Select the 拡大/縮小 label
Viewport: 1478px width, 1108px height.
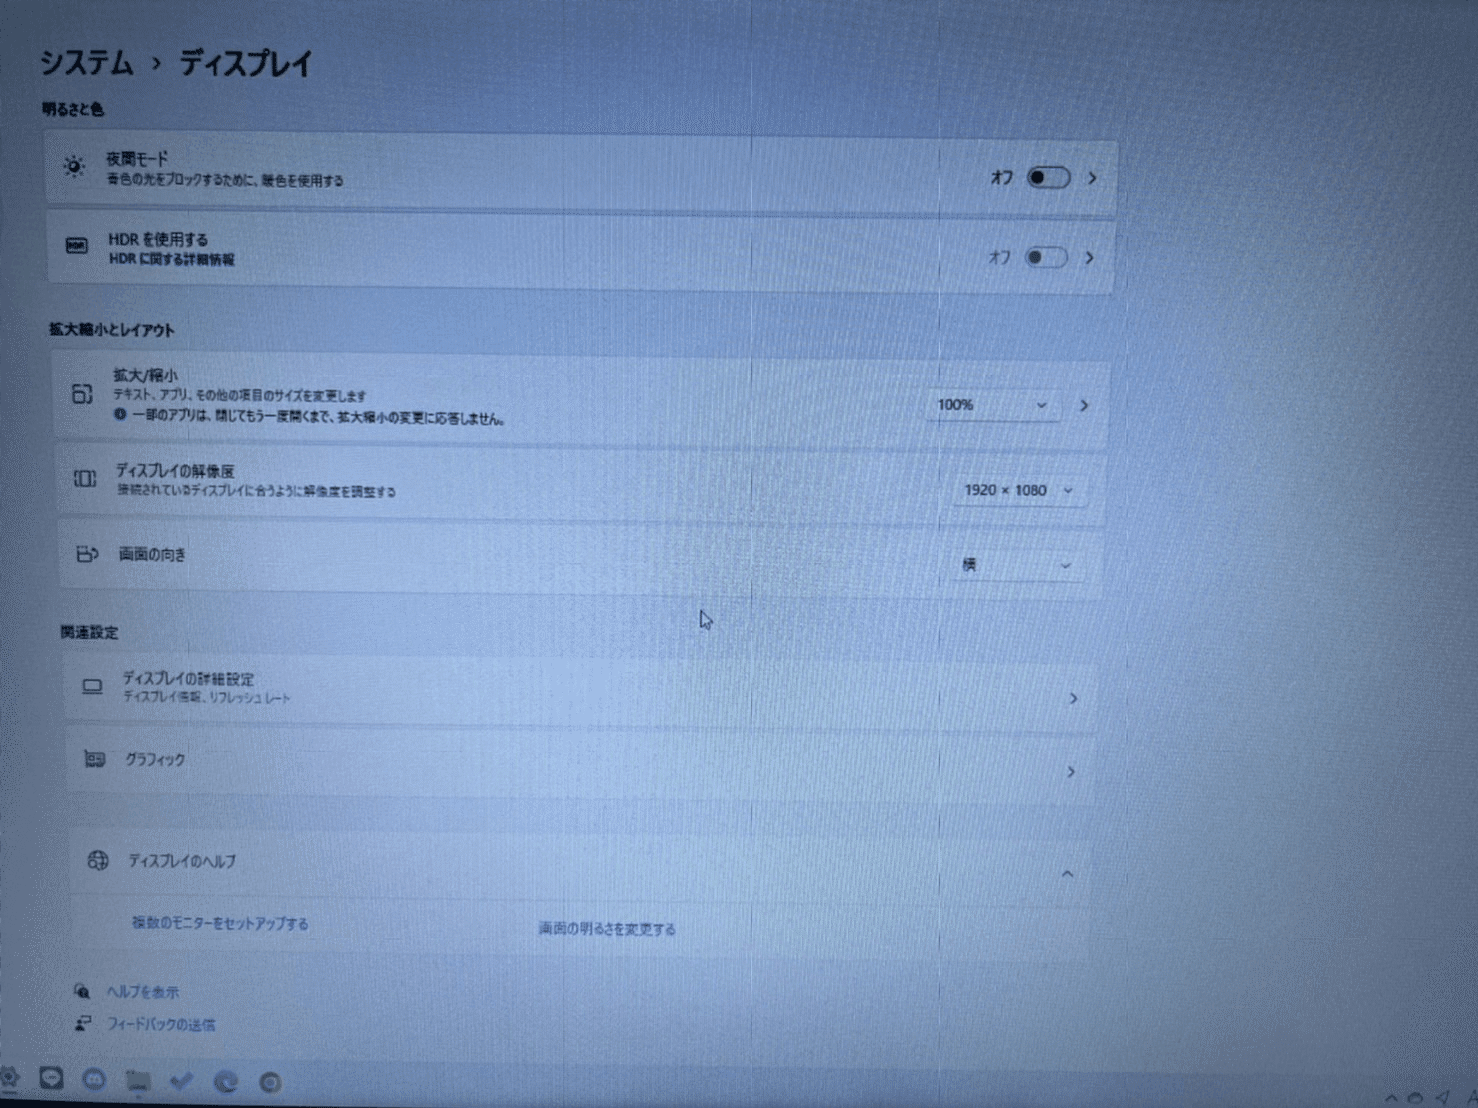(145, 375)
